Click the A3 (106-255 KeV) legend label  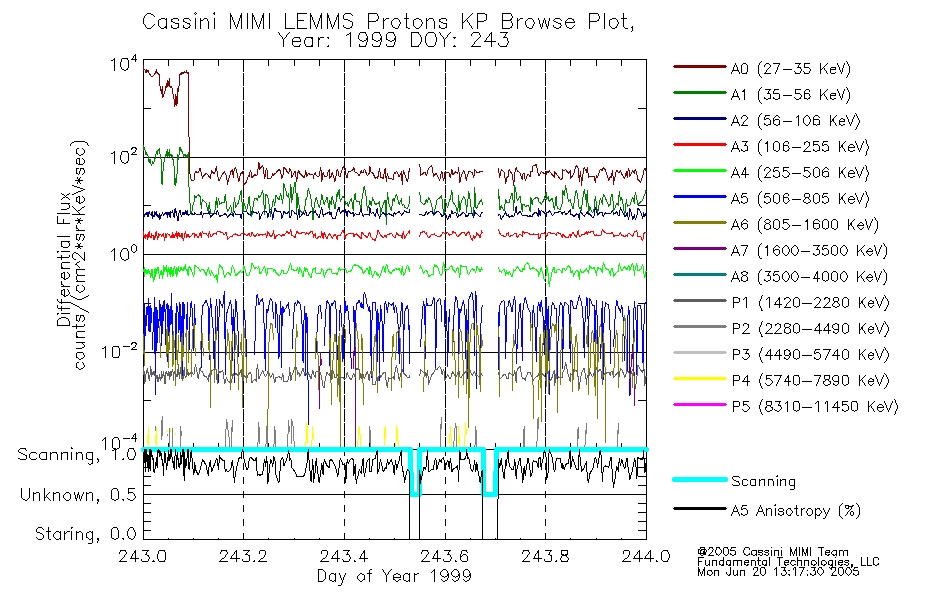tap(800, 147)
